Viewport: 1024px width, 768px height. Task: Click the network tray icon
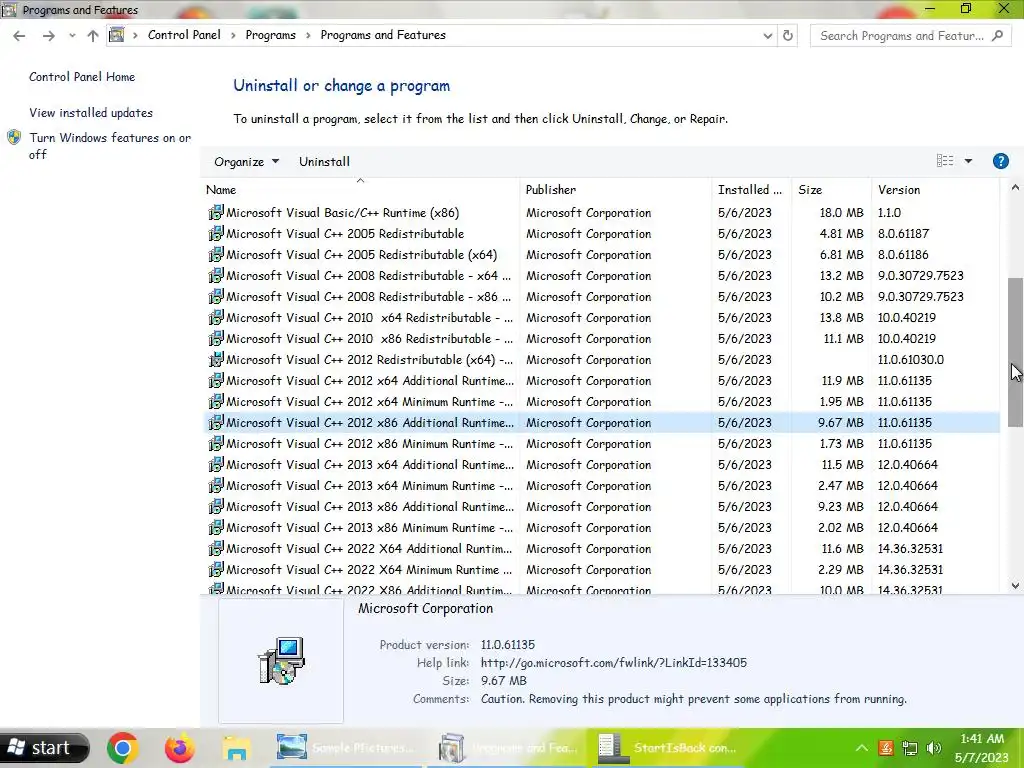pyautogui.click(x=910, y=748)
